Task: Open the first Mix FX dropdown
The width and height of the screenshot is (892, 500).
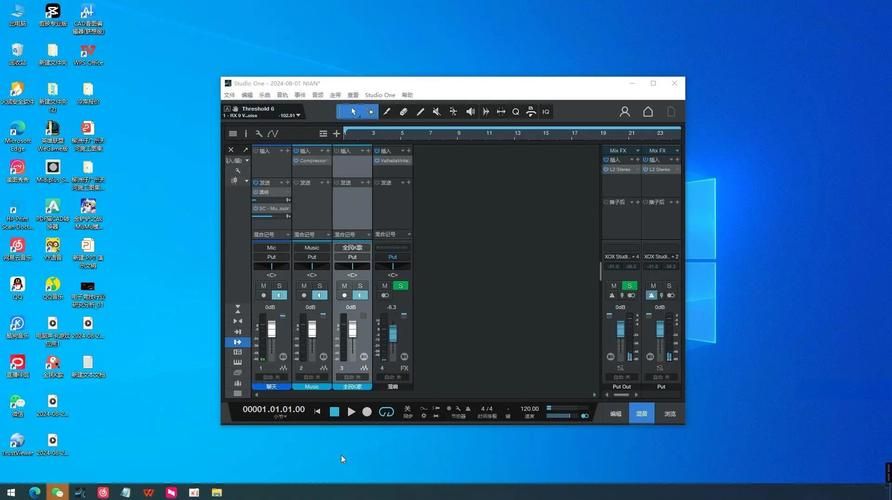Action: coord(617,150)
